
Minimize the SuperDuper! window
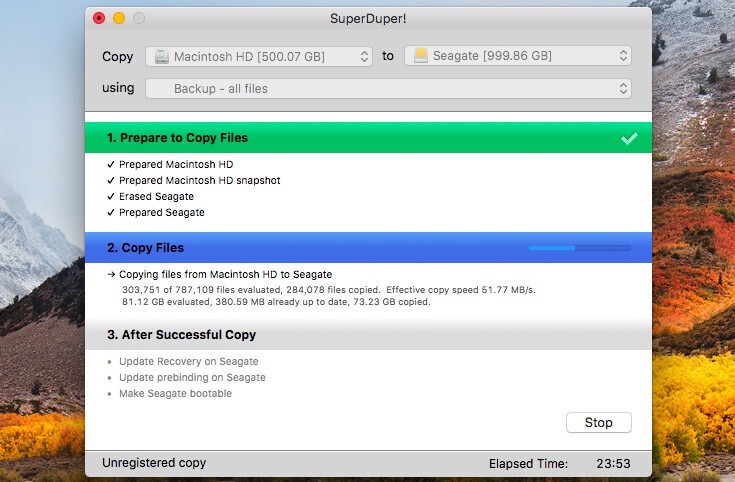pyautogui.click(x=119, y=18)
